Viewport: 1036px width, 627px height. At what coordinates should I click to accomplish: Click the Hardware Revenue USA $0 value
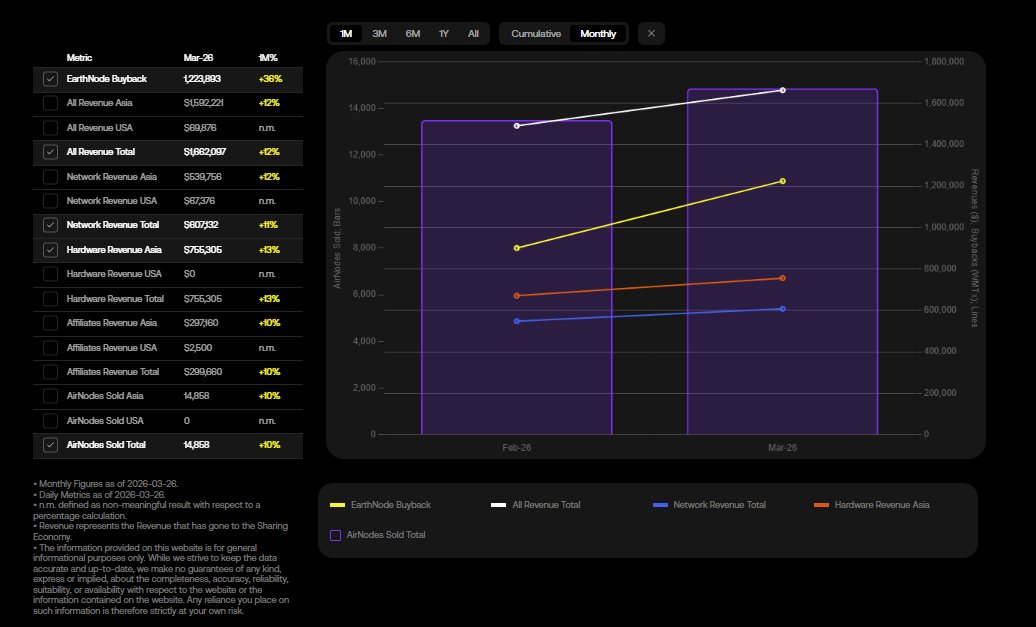(190, 274)
